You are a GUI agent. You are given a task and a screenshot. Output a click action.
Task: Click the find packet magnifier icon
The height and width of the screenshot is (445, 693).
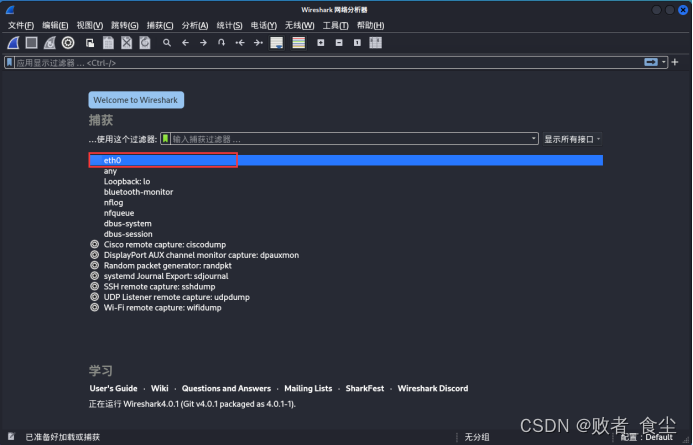point(167,43)
